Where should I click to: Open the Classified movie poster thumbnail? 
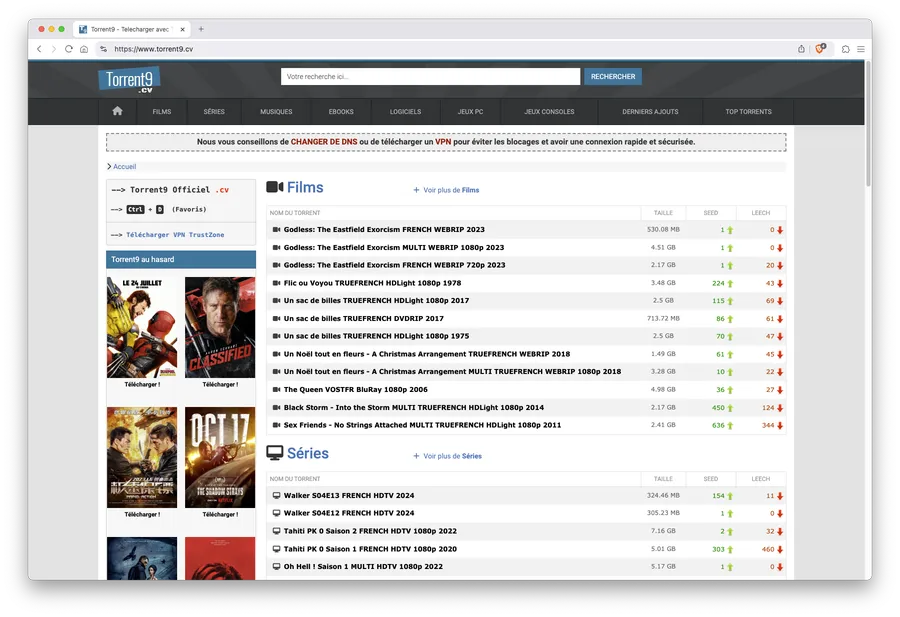point(220,327)
